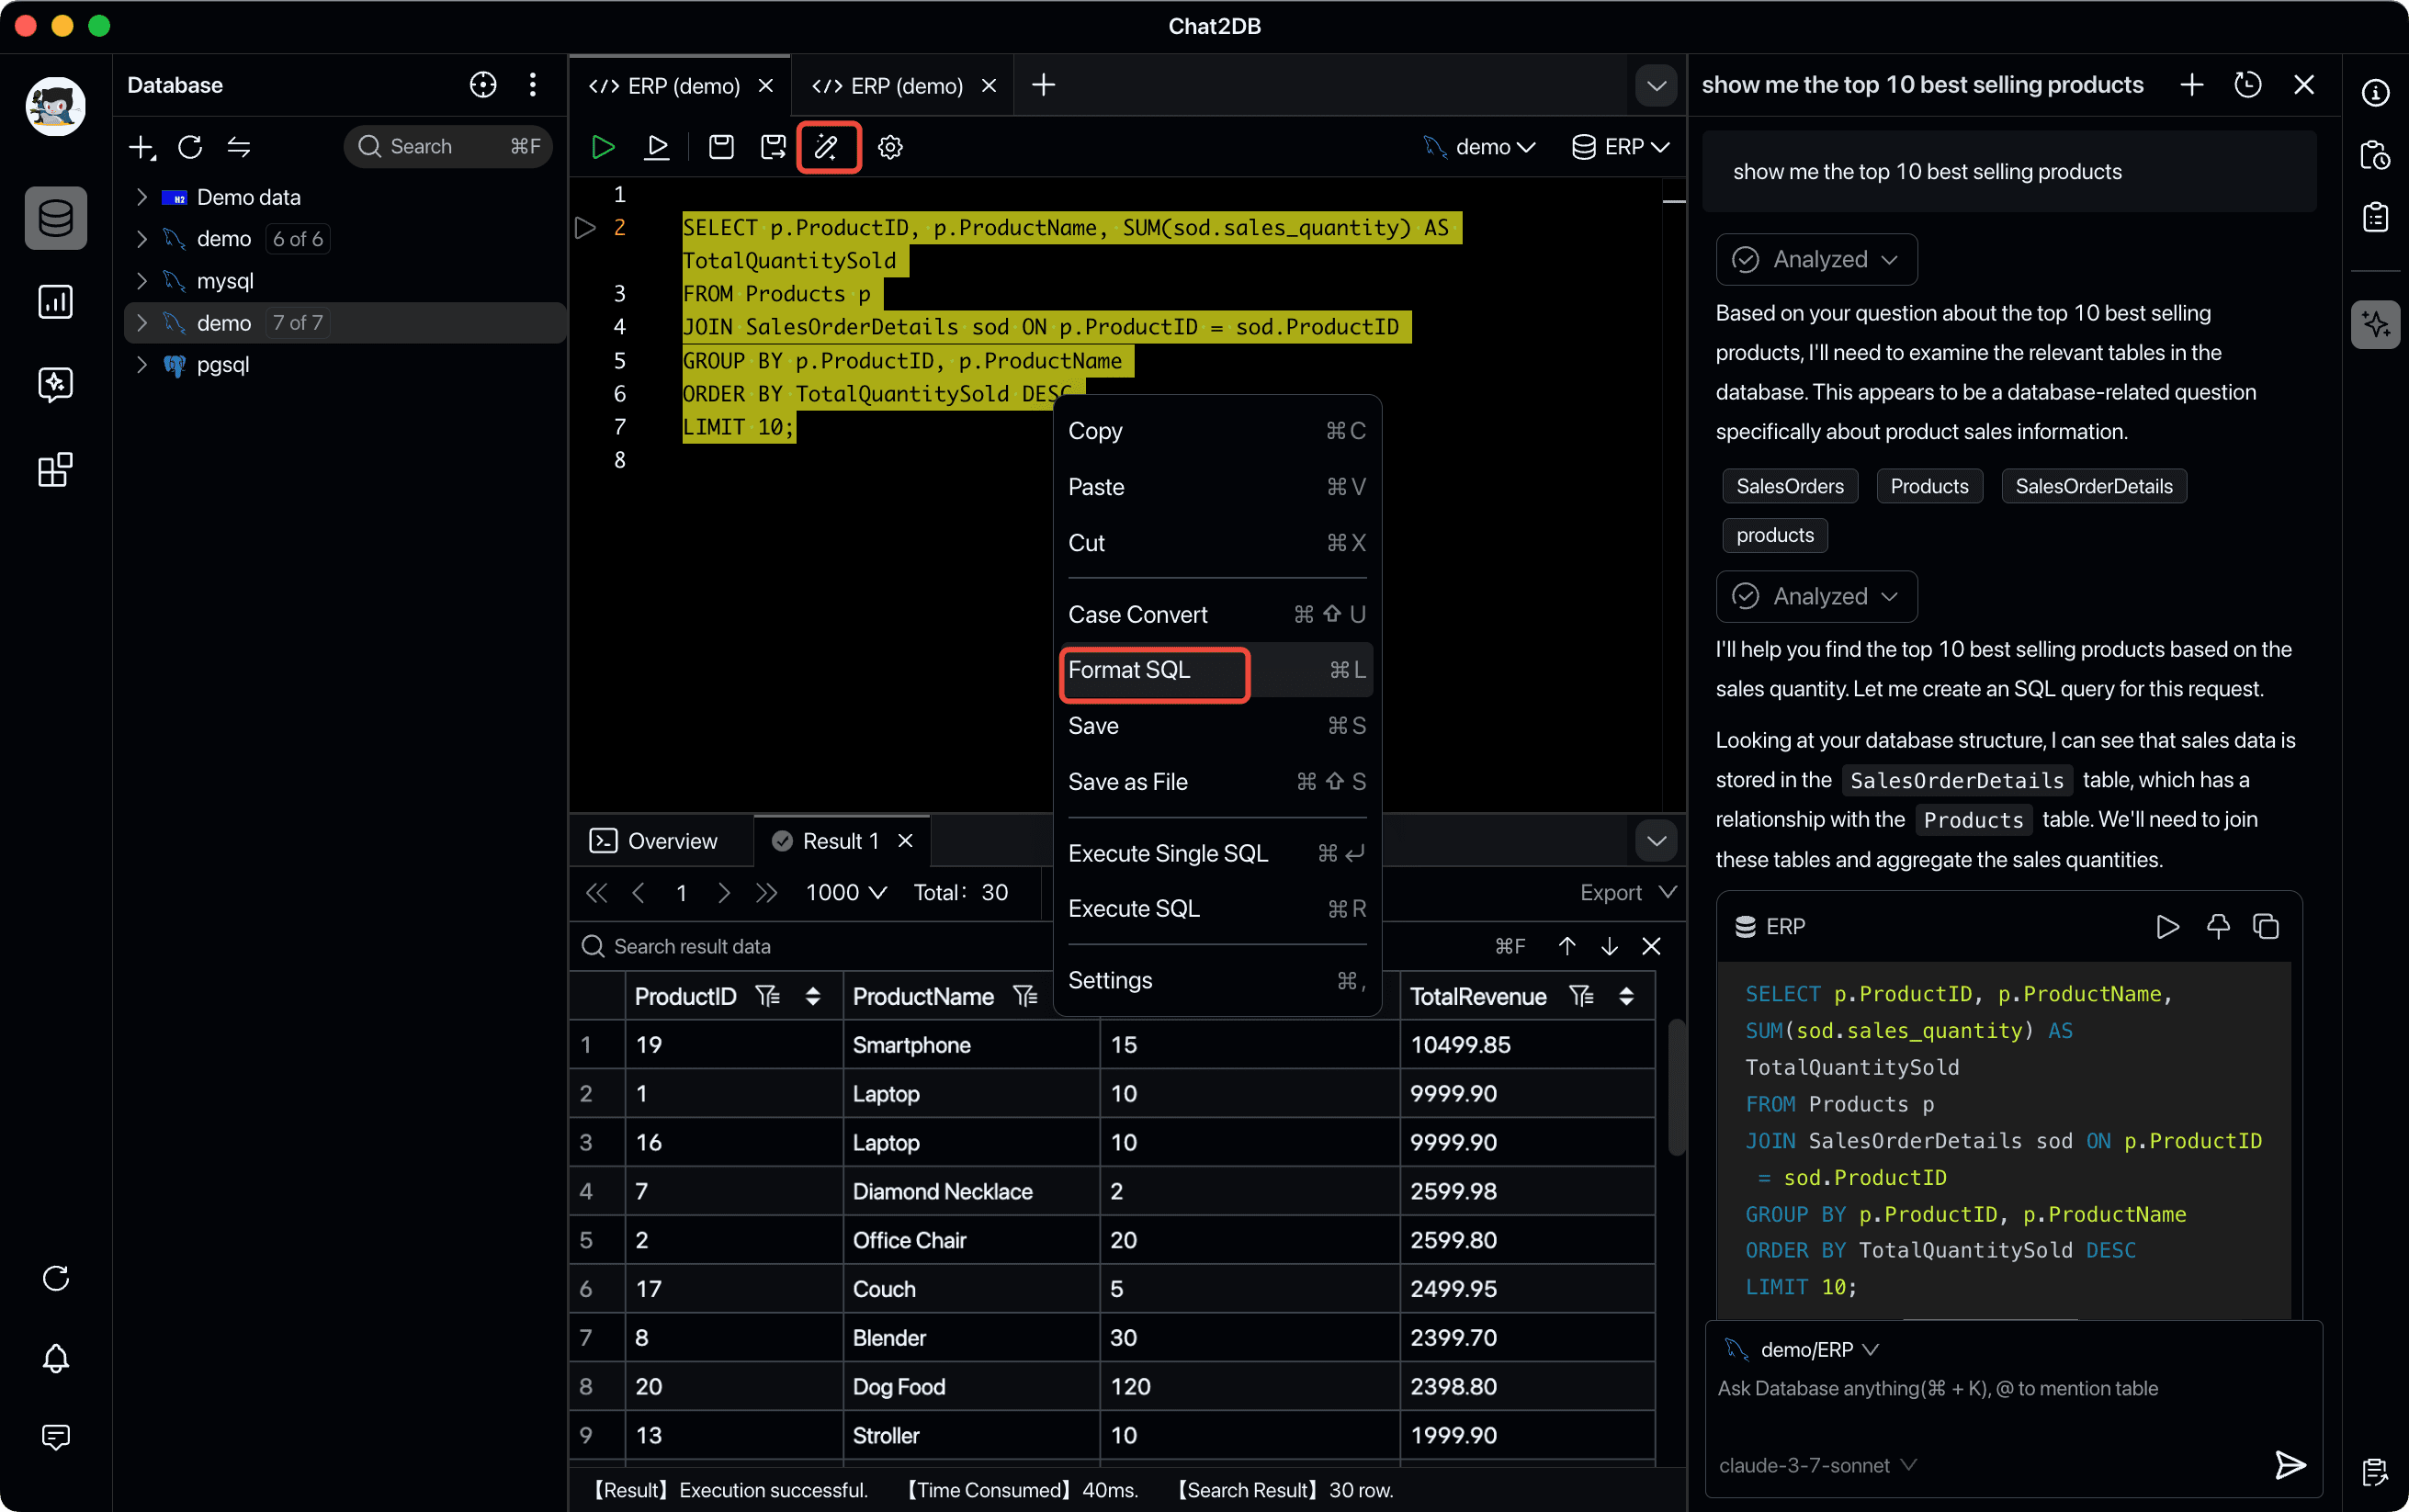Send the chat message
Image resolution: width=2409 pixels, height=1512 pixels.
pos(2290,1465)
